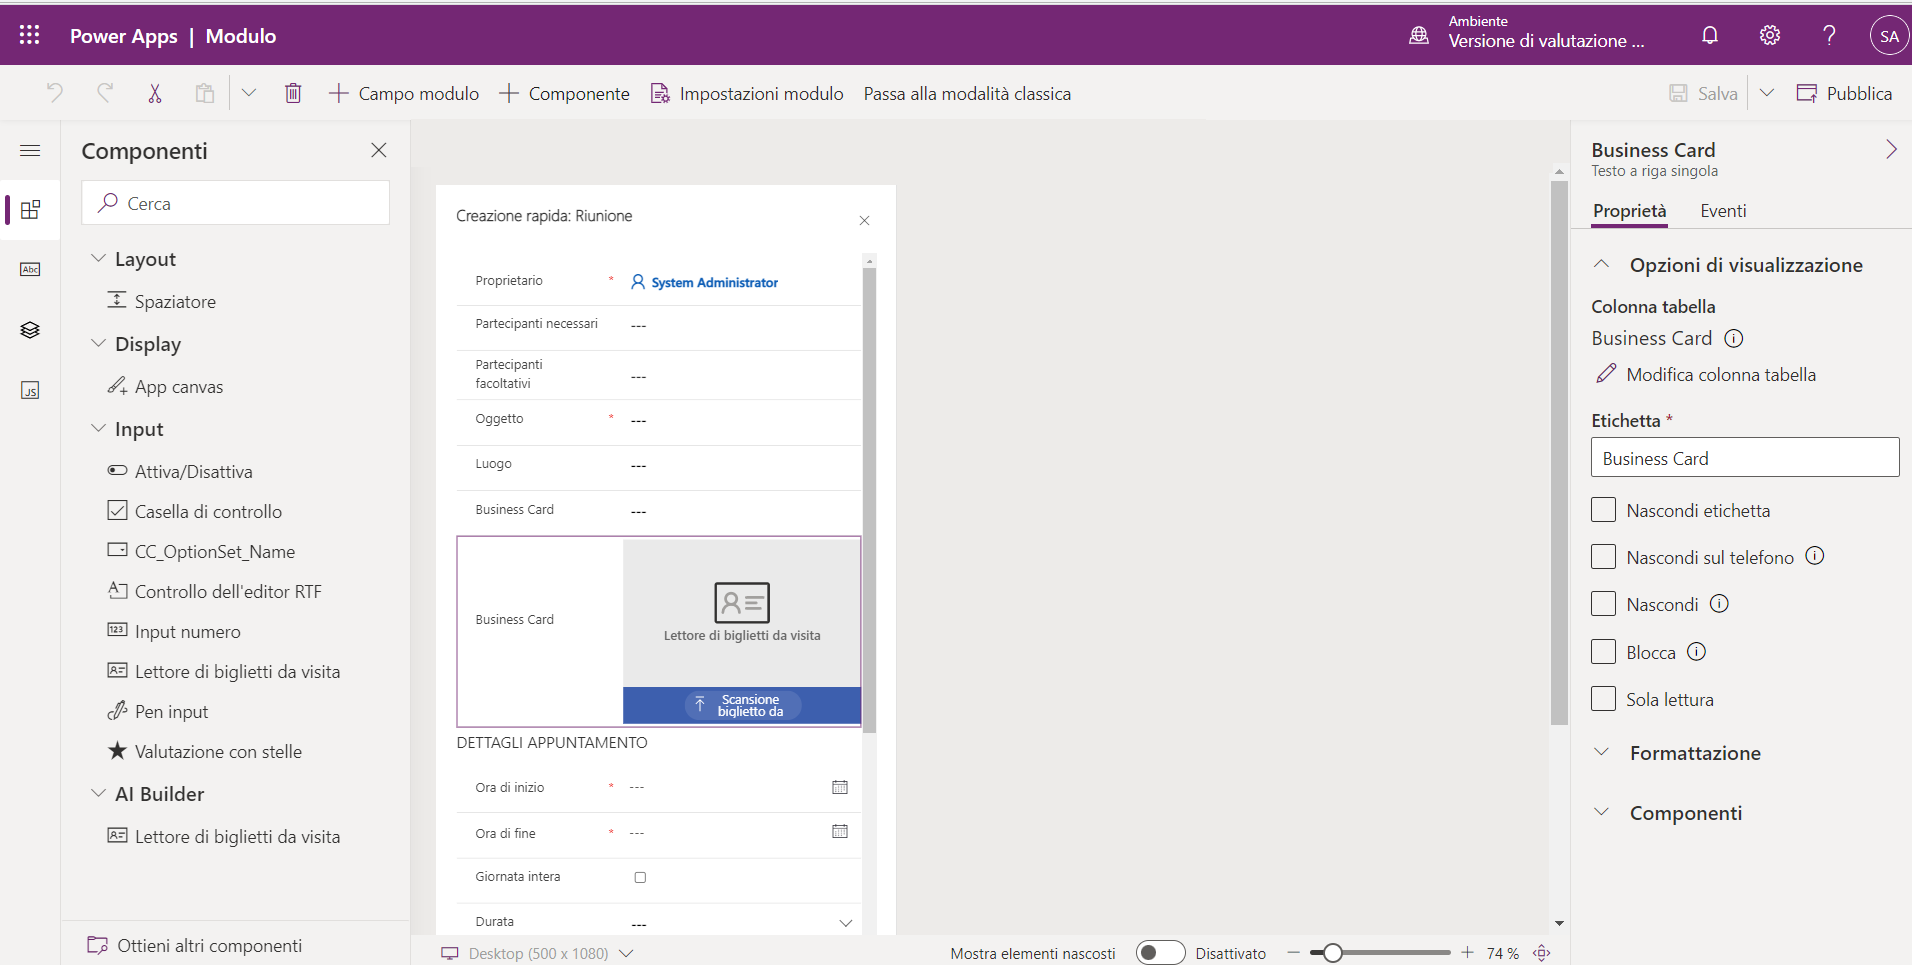Switch to the Eventi tab
This screenshot has height=965, width=1912.
pos(1723,211)
